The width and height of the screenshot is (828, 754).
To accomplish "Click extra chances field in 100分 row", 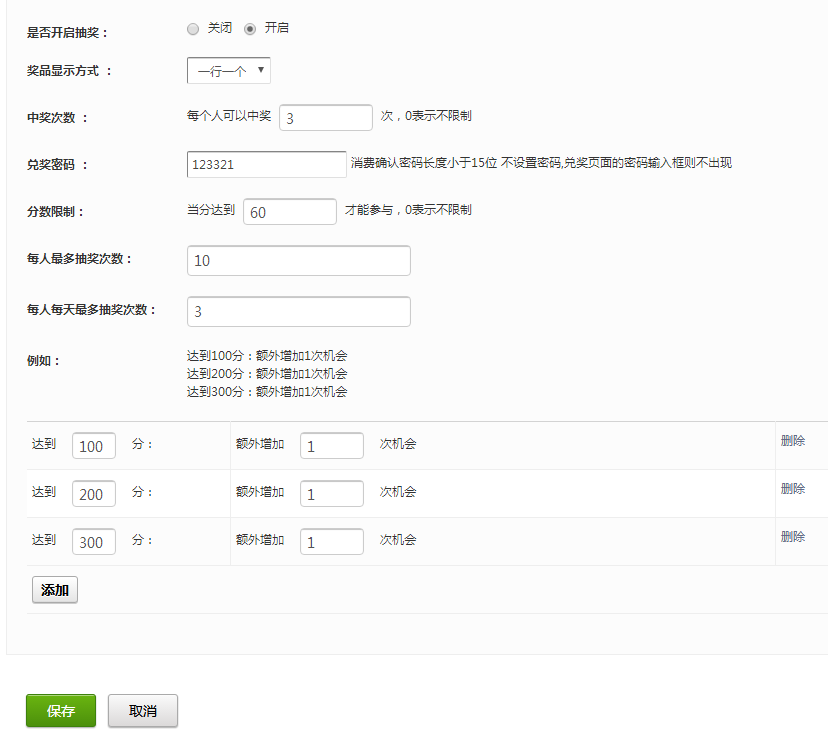I will pos(331,446).
